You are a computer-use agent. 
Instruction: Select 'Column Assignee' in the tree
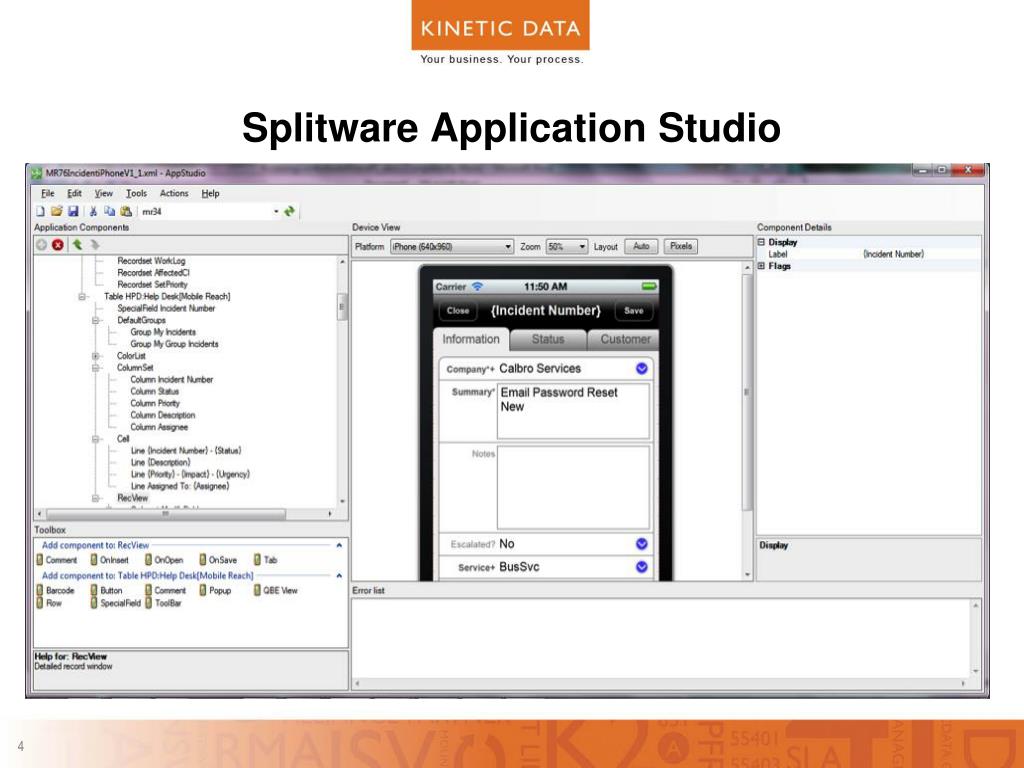click(x=159, y=427)
